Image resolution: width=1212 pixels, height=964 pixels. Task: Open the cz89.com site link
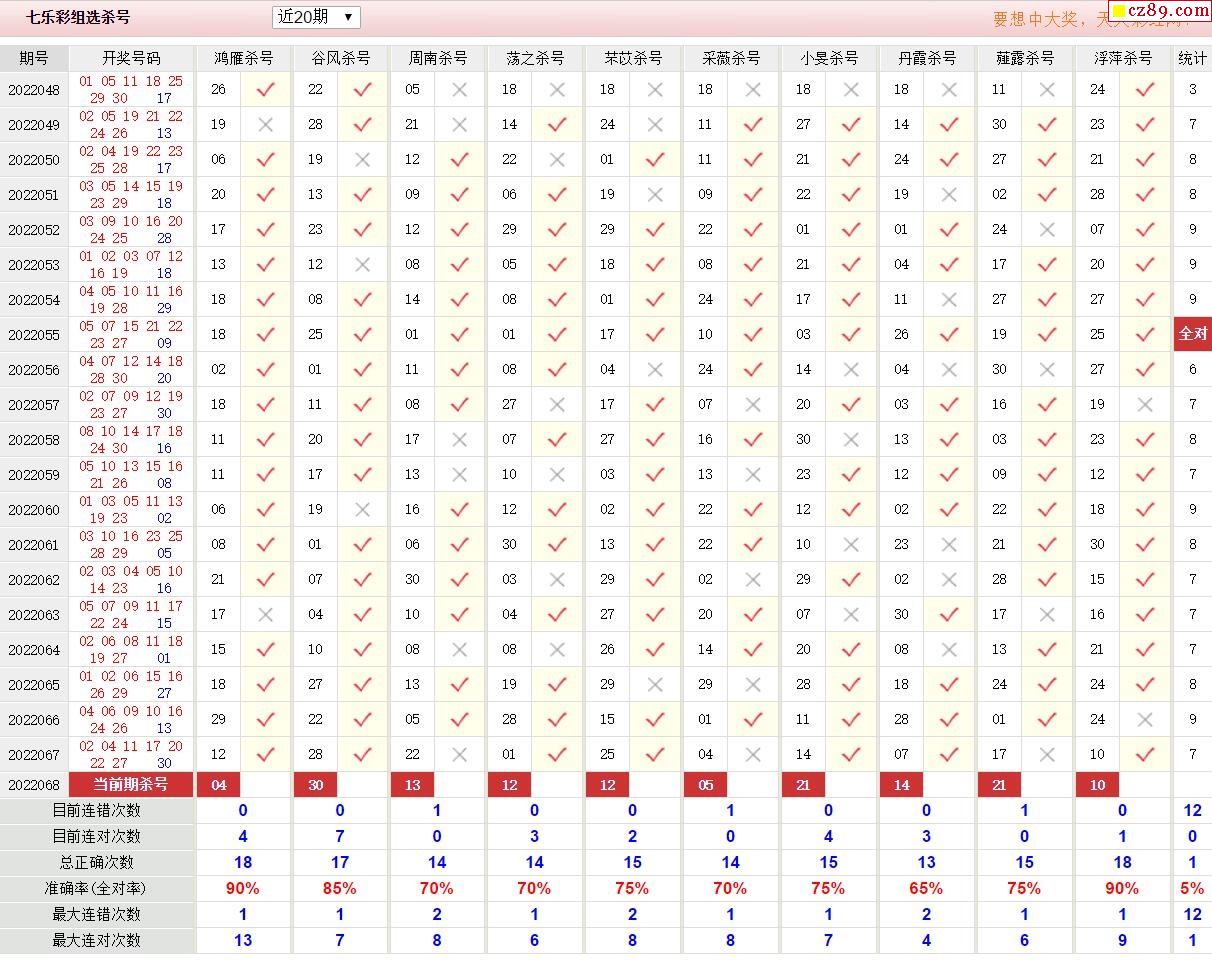tap(1160, 11)
